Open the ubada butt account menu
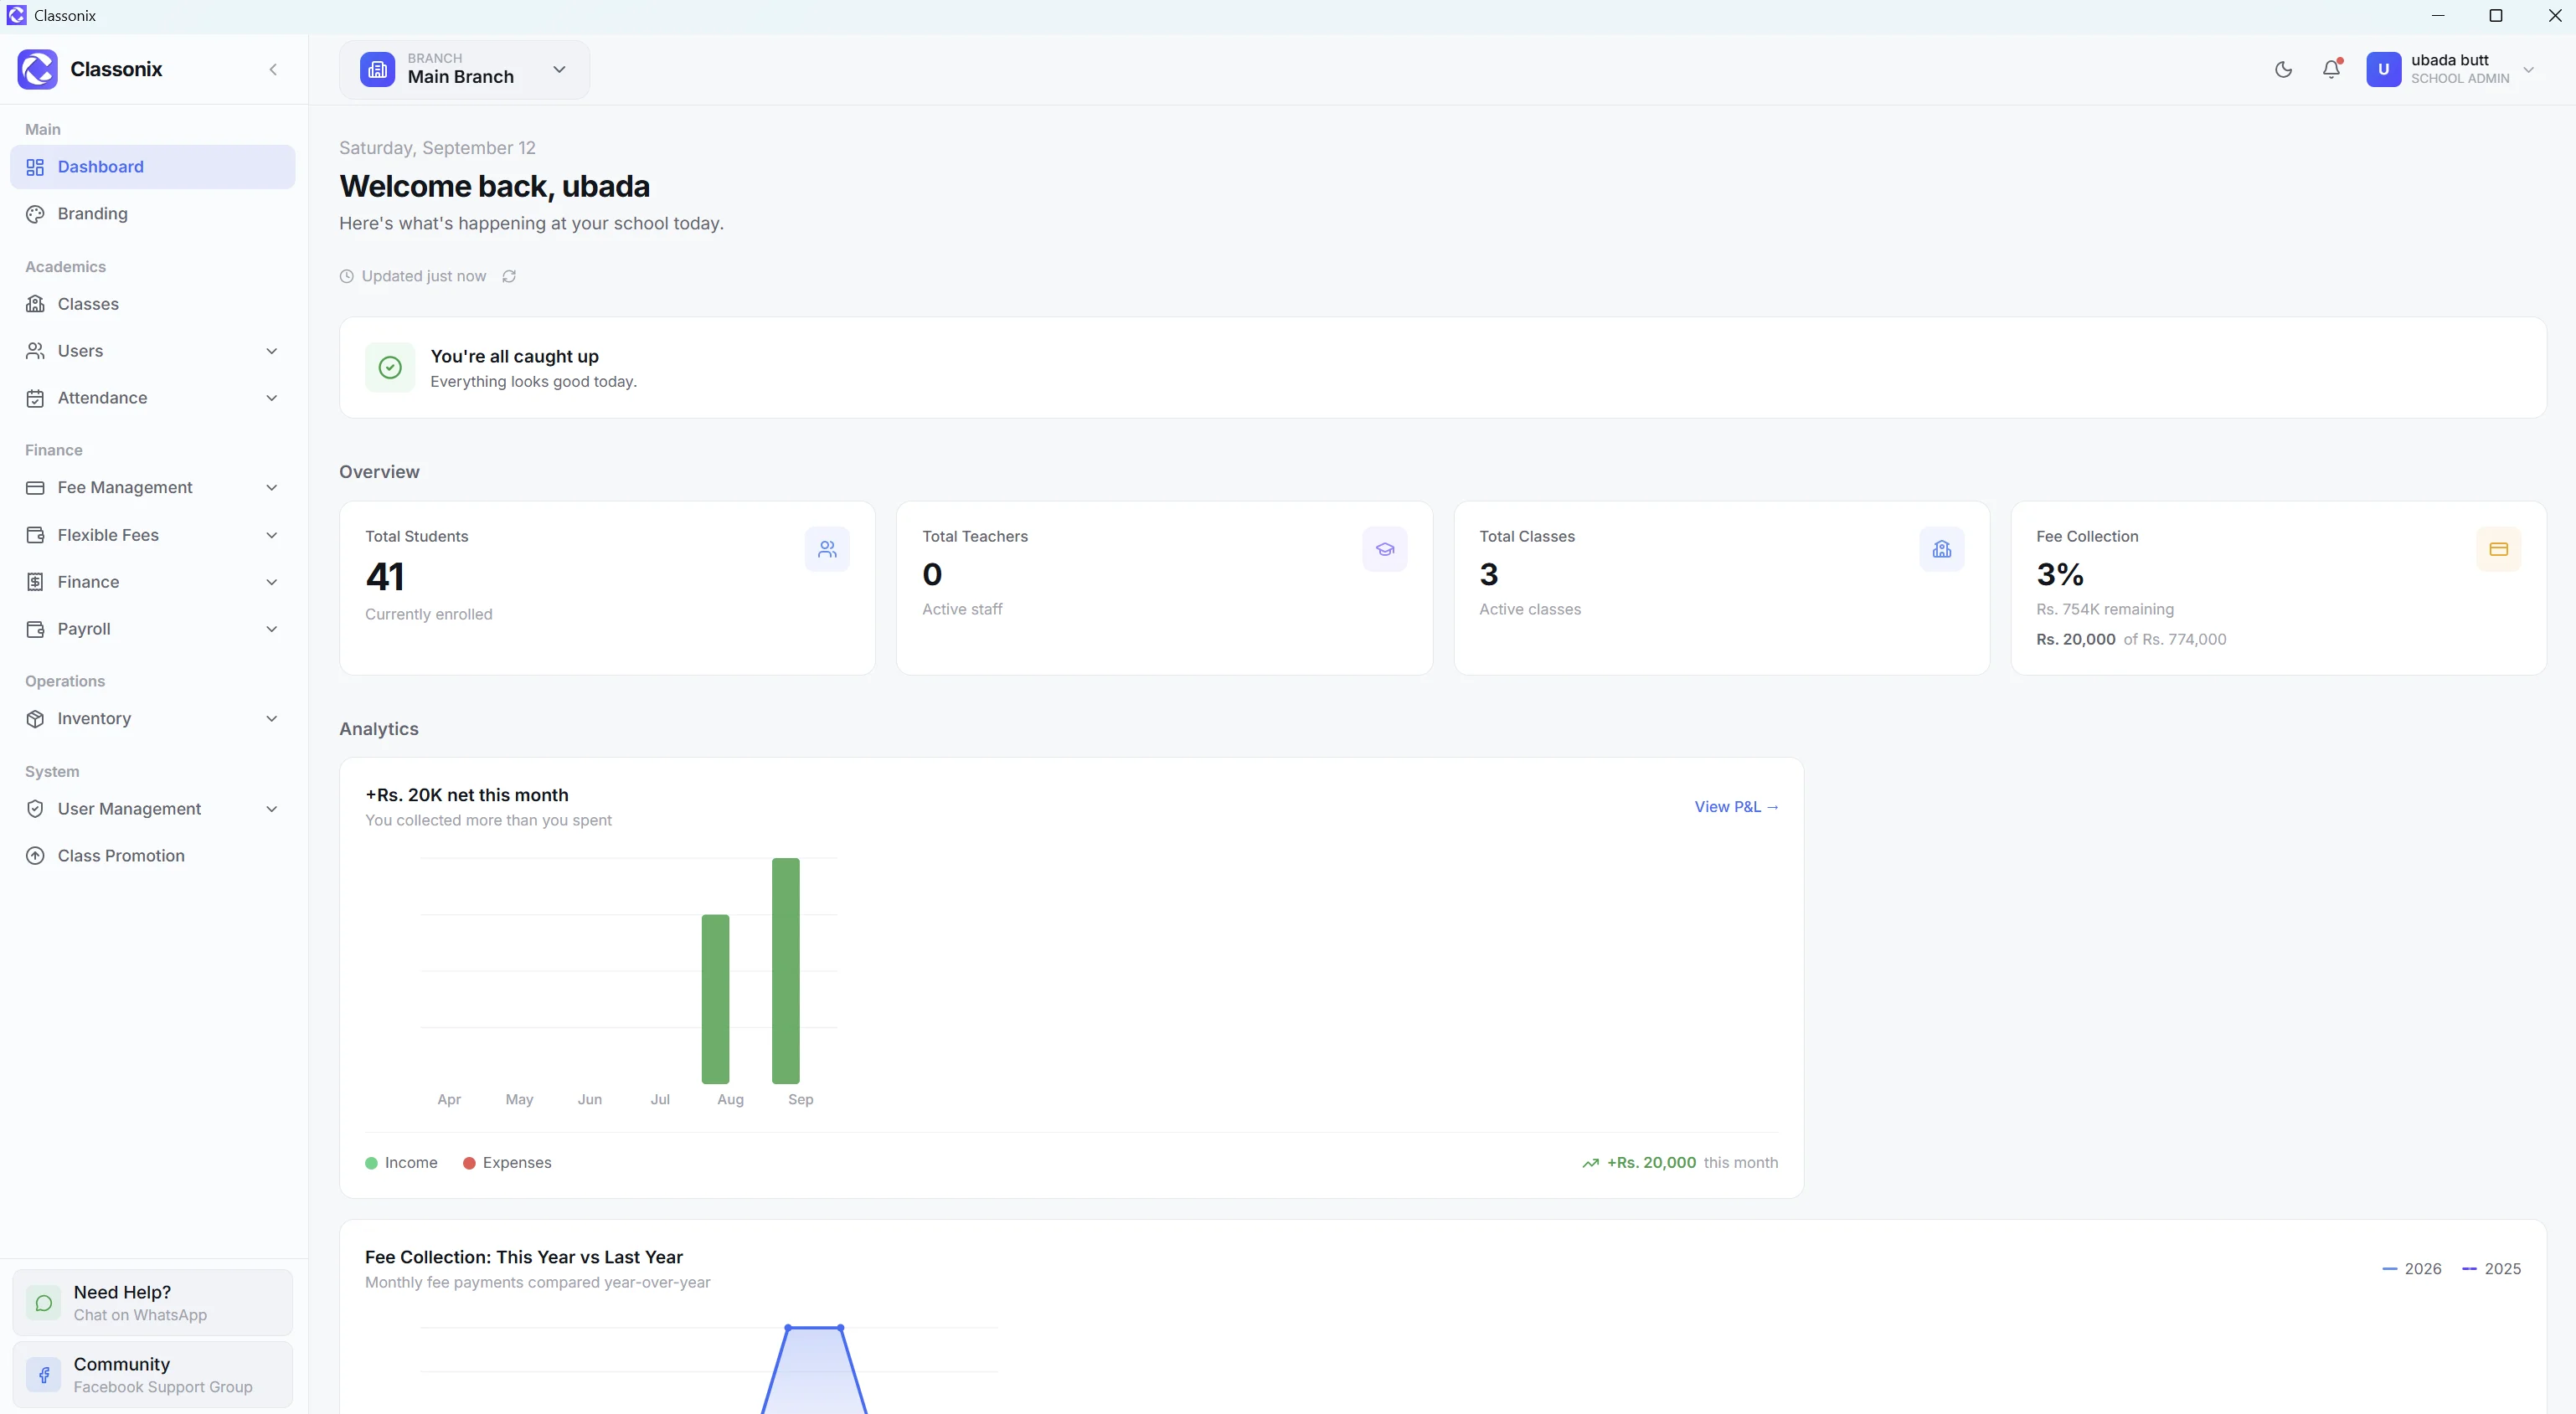Viewport: 2576px width, 1414px height. 2451,69
